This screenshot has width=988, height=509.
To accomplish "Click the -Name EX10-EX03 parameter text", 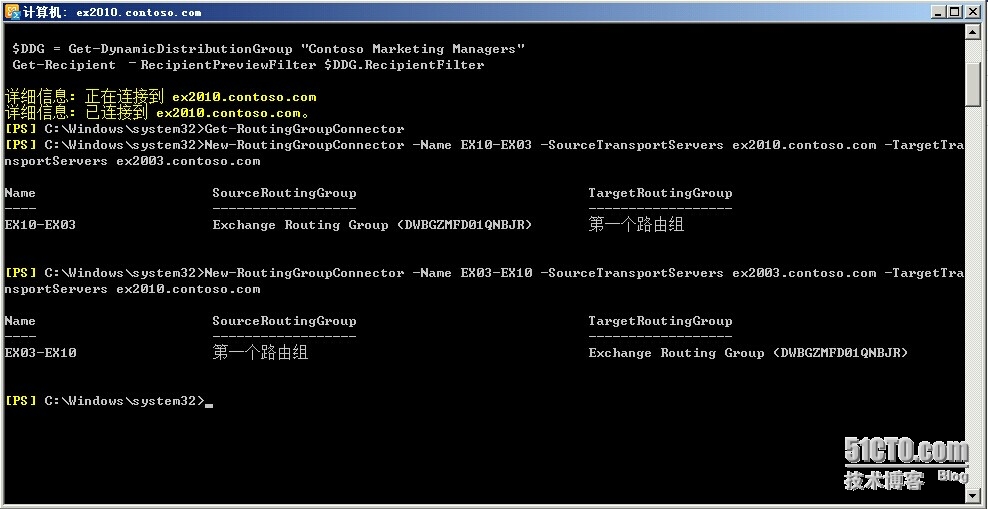I will tap(471, 146).
